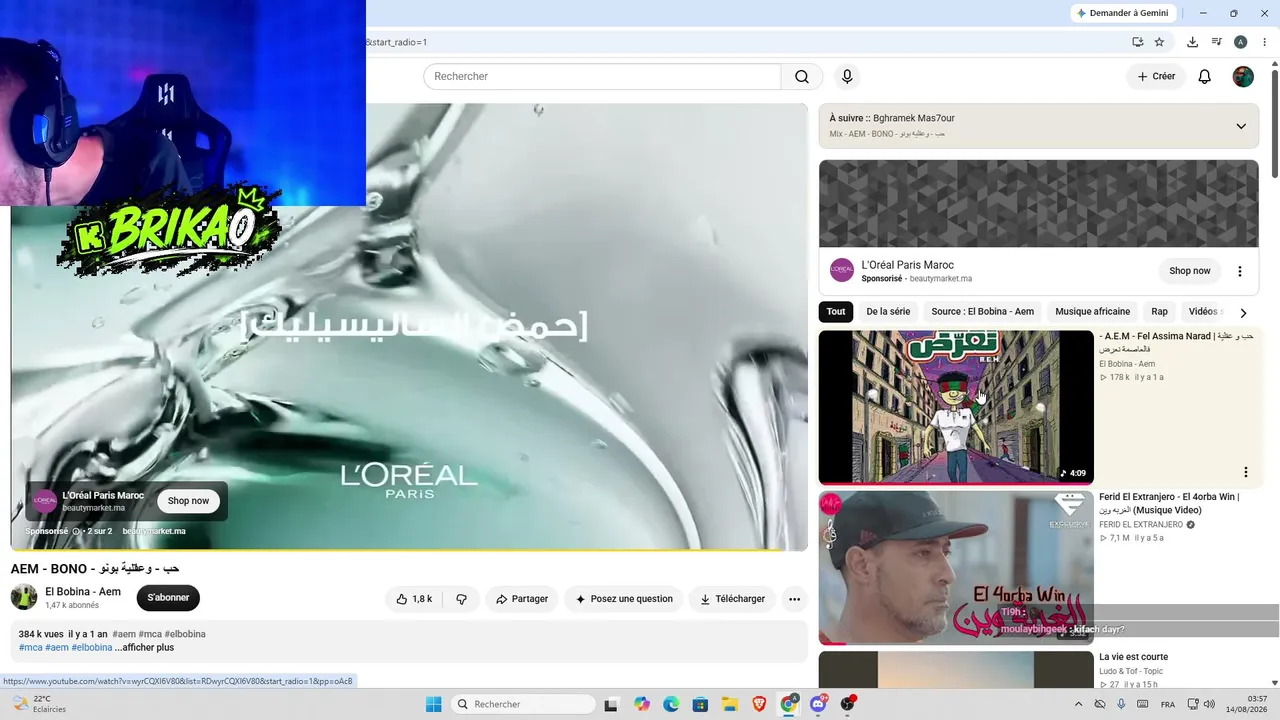This screenshot has height=720, width=1280.
Task: Open the El Bobina - Aem channel name link
Action: tap(83, 592)
